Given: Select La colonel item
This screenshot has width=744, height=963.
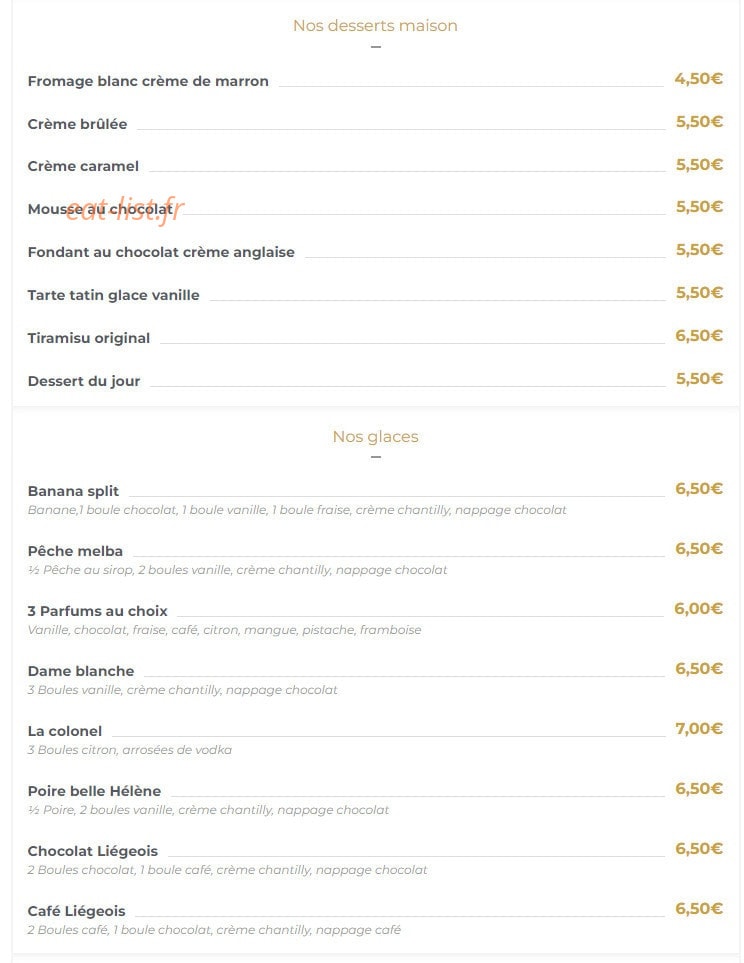Looking at the screenshot, I should 65,731.
